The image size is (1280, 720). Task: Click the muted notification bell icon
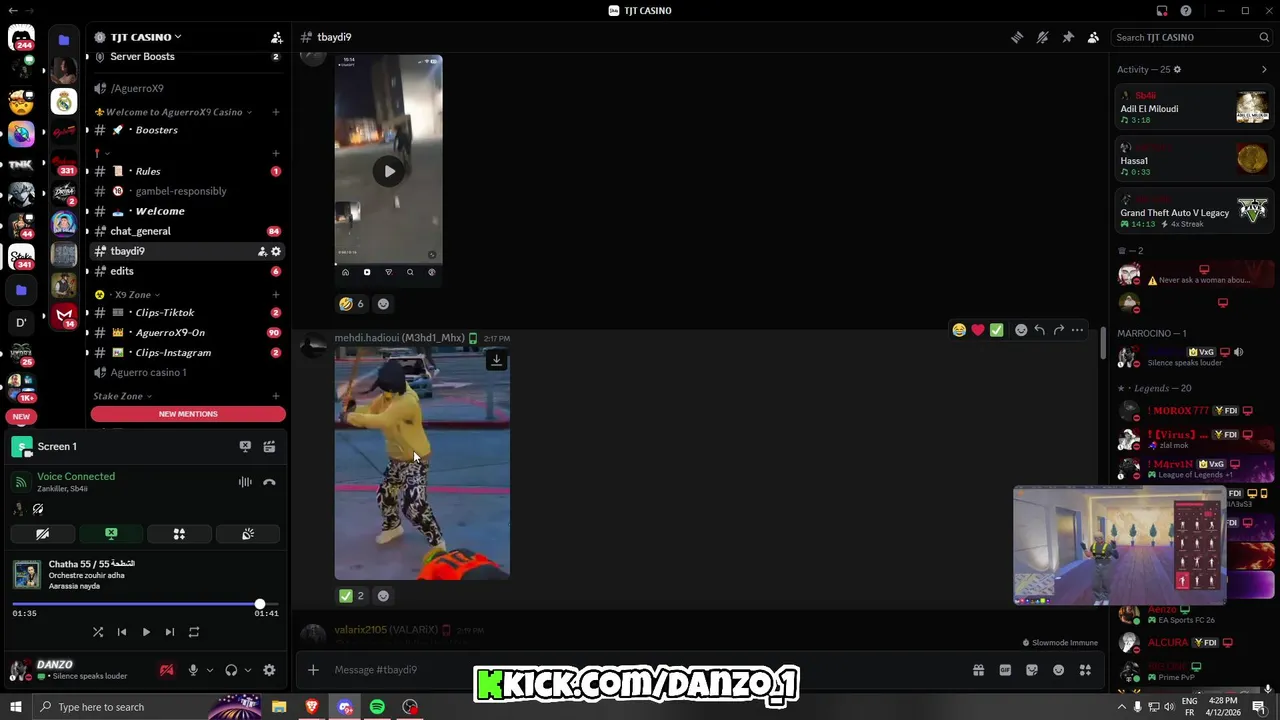coord(1042,37)
